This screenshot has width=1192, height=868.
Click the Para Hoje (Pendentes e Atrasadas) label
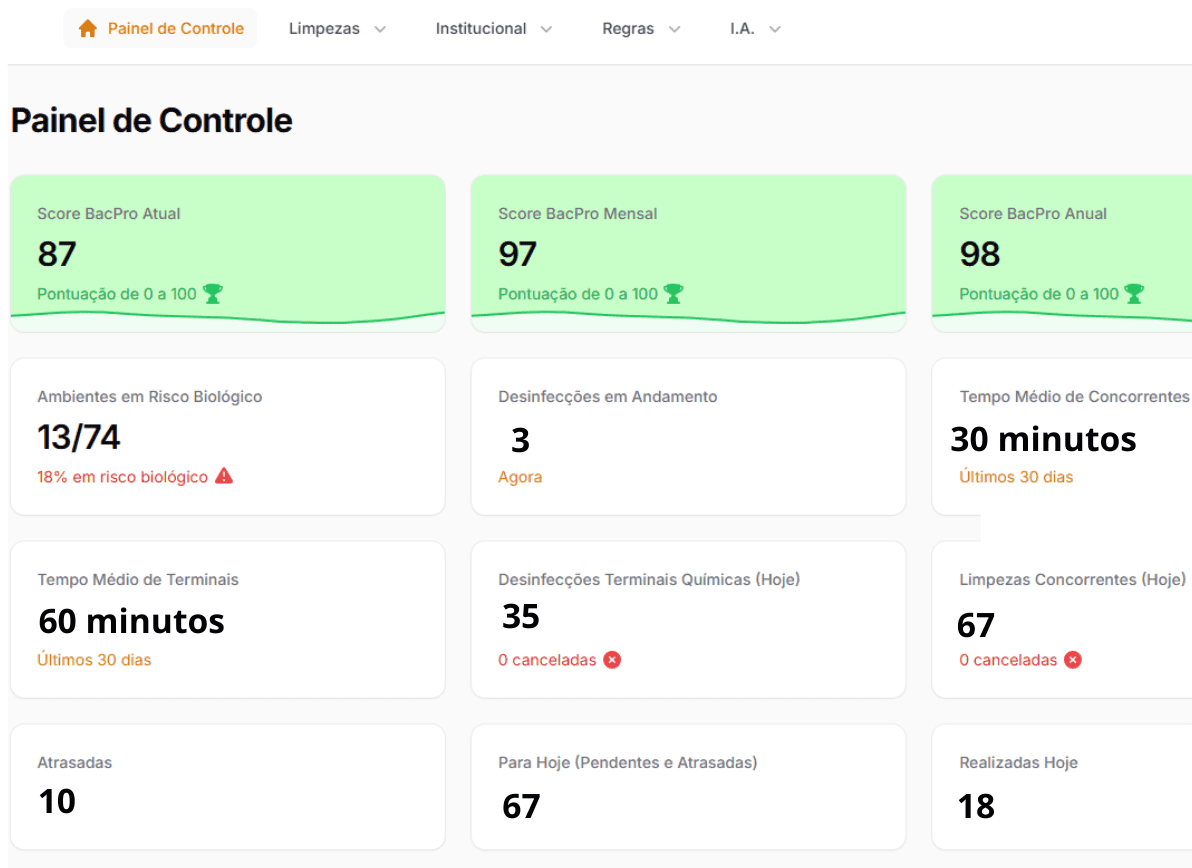[627, 763]
